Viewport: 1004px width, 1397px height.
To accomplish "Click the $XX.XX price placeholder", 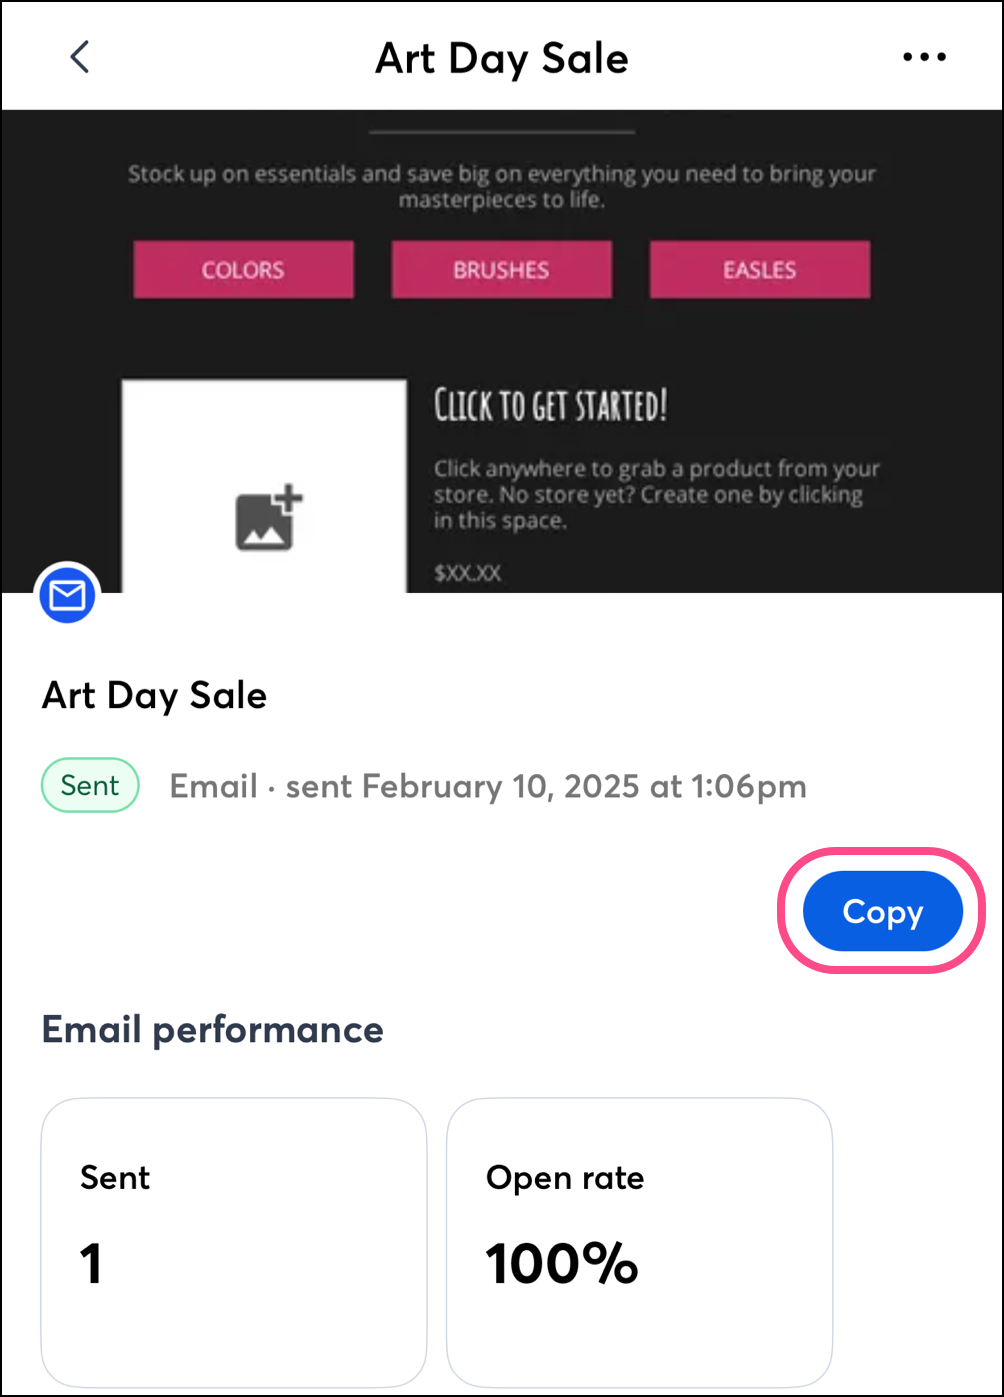I will point(468,574).
